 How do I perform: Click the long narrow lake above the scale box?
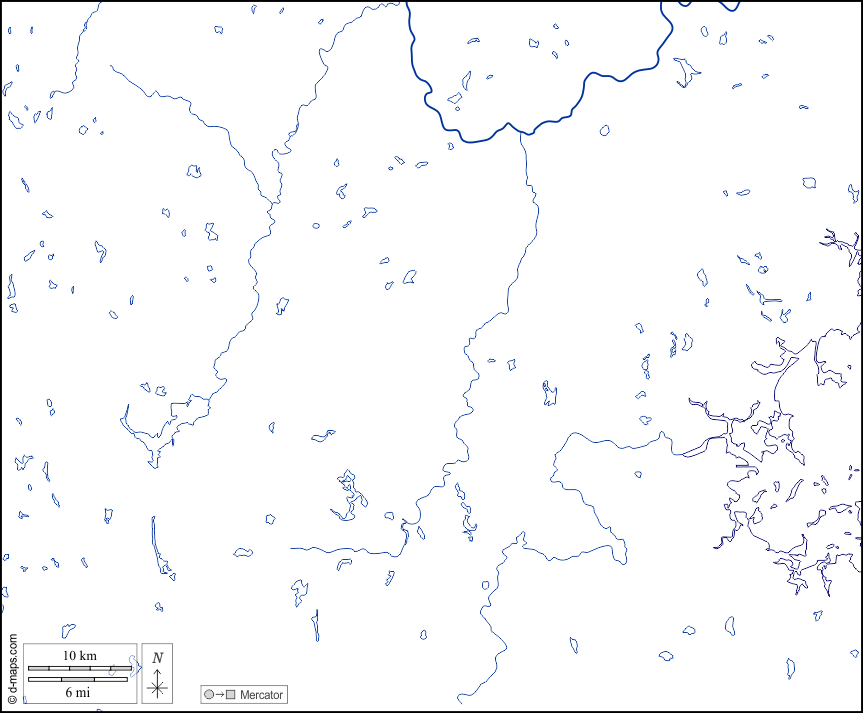coord(155,543)
